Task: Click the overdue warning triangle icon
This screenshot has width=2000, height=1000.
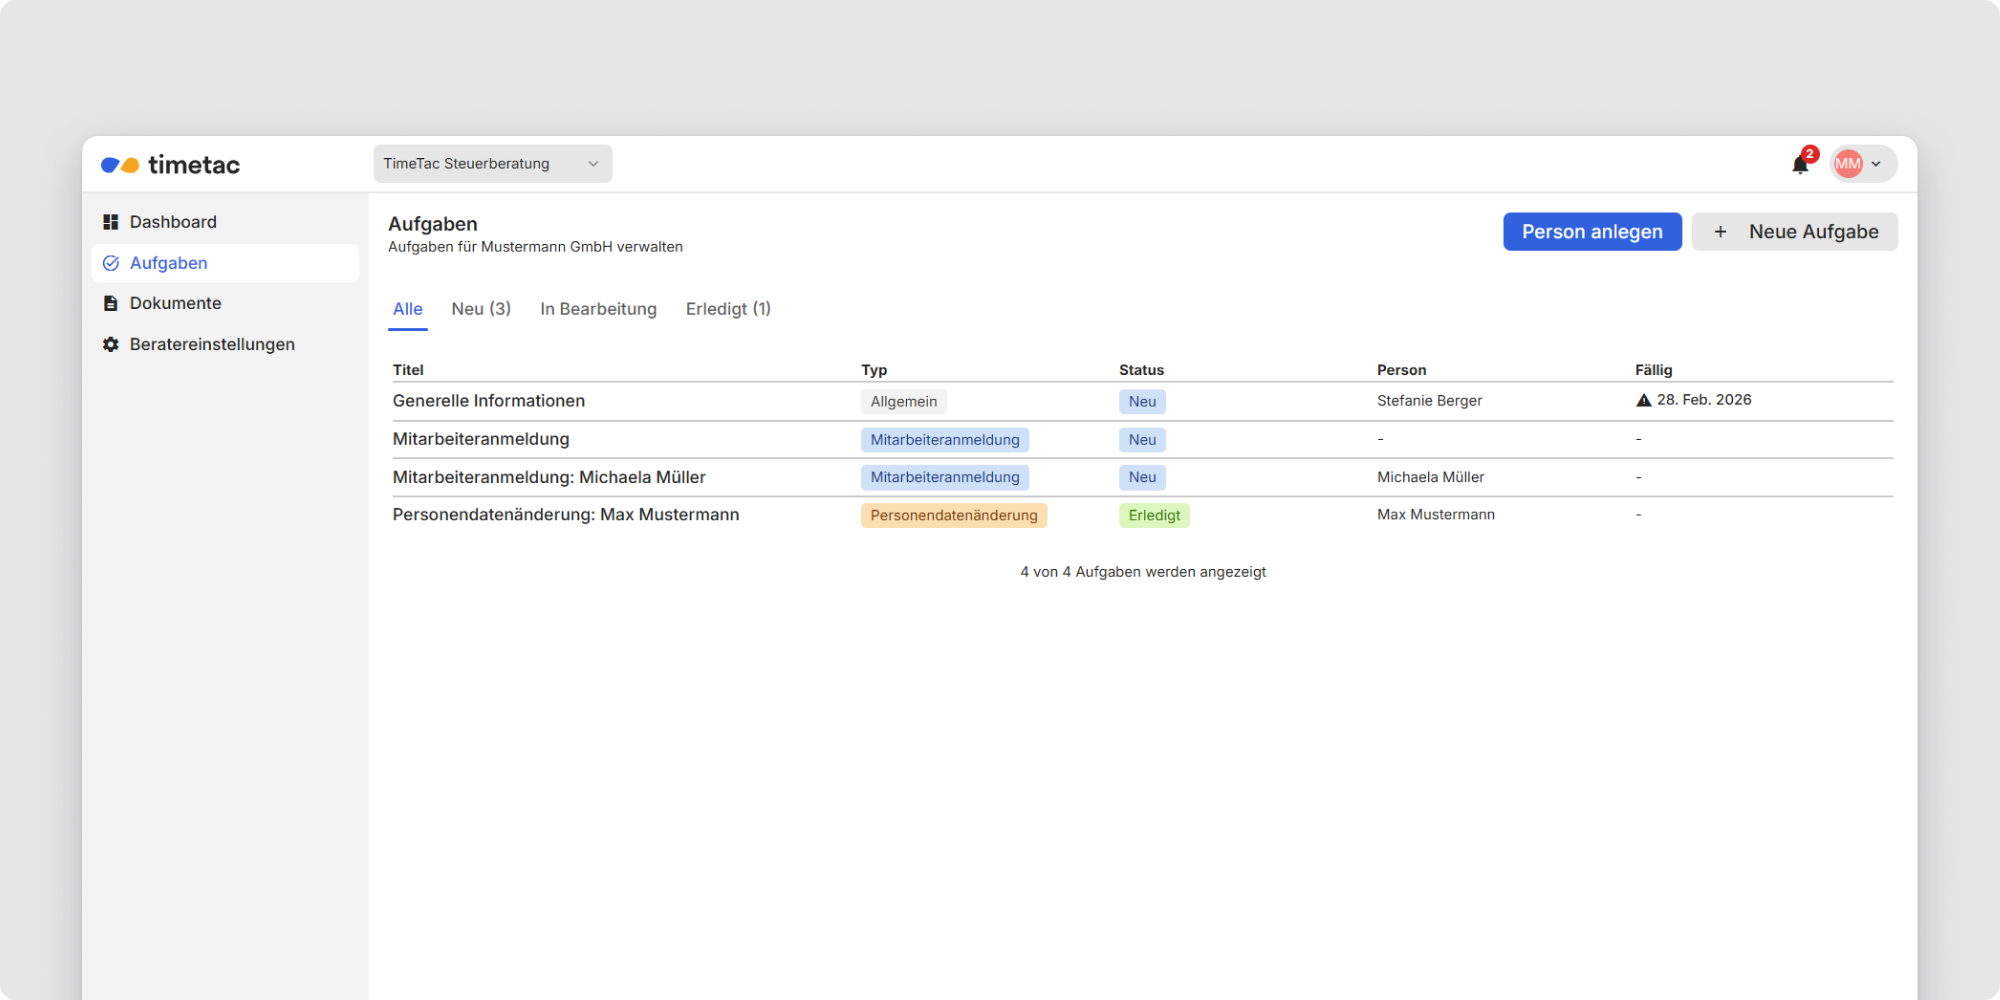Action: tap(1643, 400)
